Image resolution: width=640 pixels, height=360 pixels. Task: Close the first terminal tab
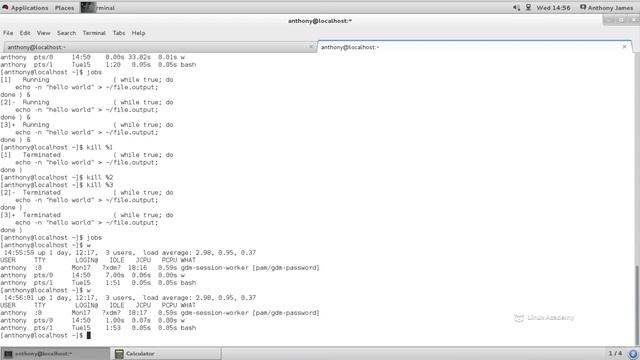pos(311,47)
